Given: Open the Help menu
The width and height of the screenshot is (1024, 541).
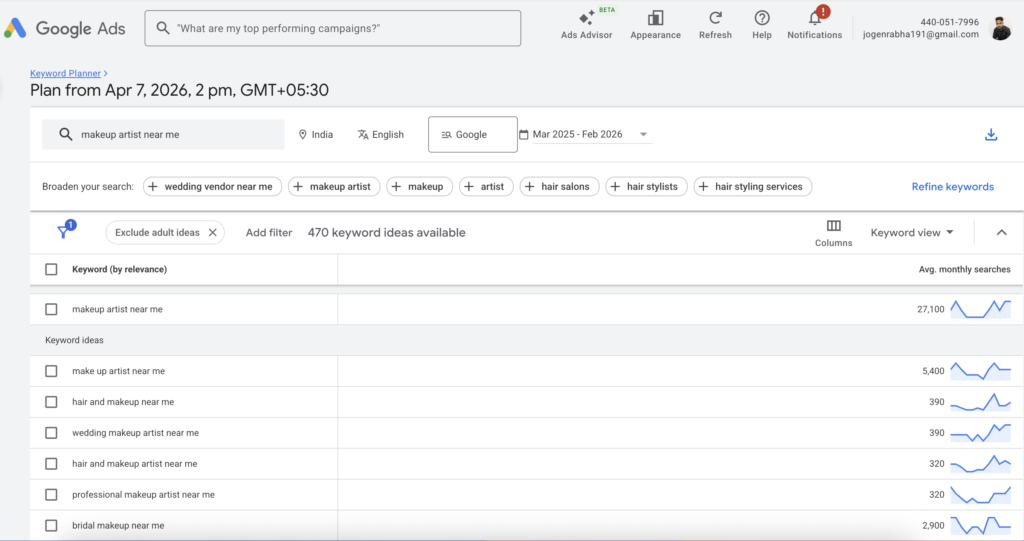Looking at the screenshot, I should tap(761, 25).
